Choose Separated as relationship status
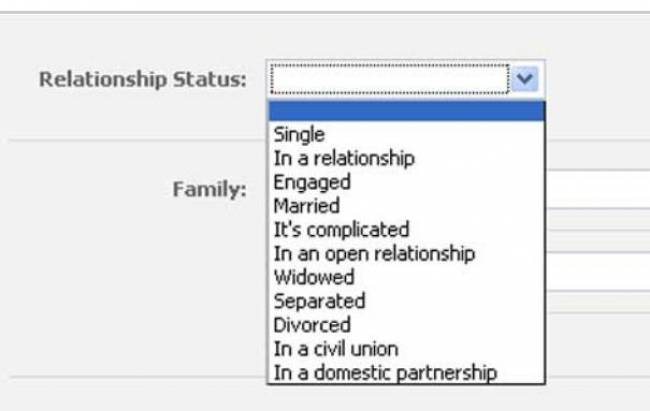 [319, 301]
